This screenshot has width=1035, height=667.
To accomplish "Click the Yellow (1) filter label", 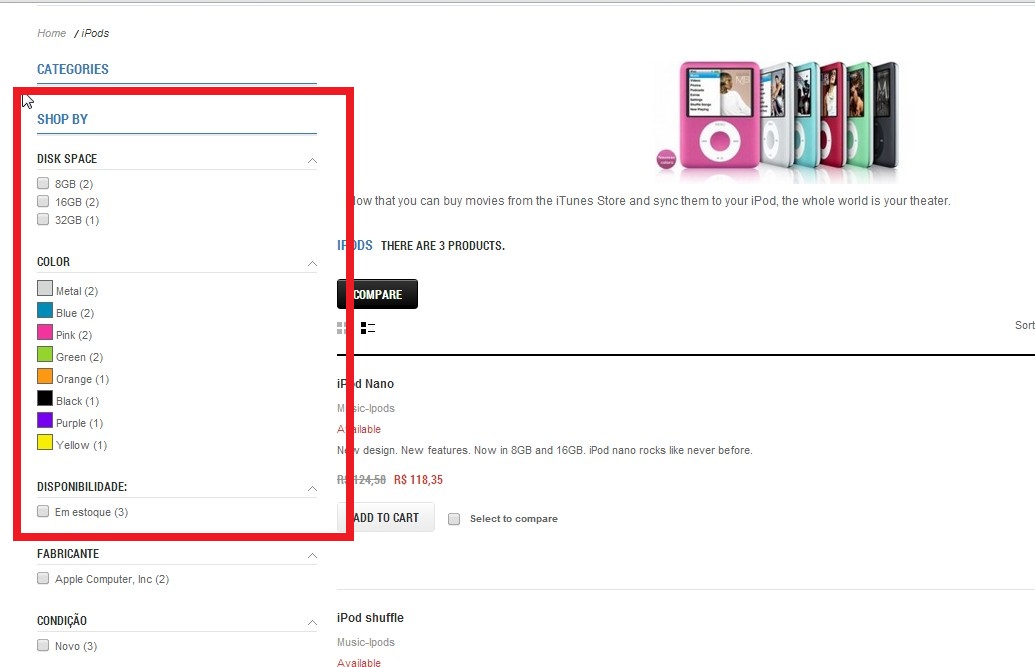I will tap(81, 445).
